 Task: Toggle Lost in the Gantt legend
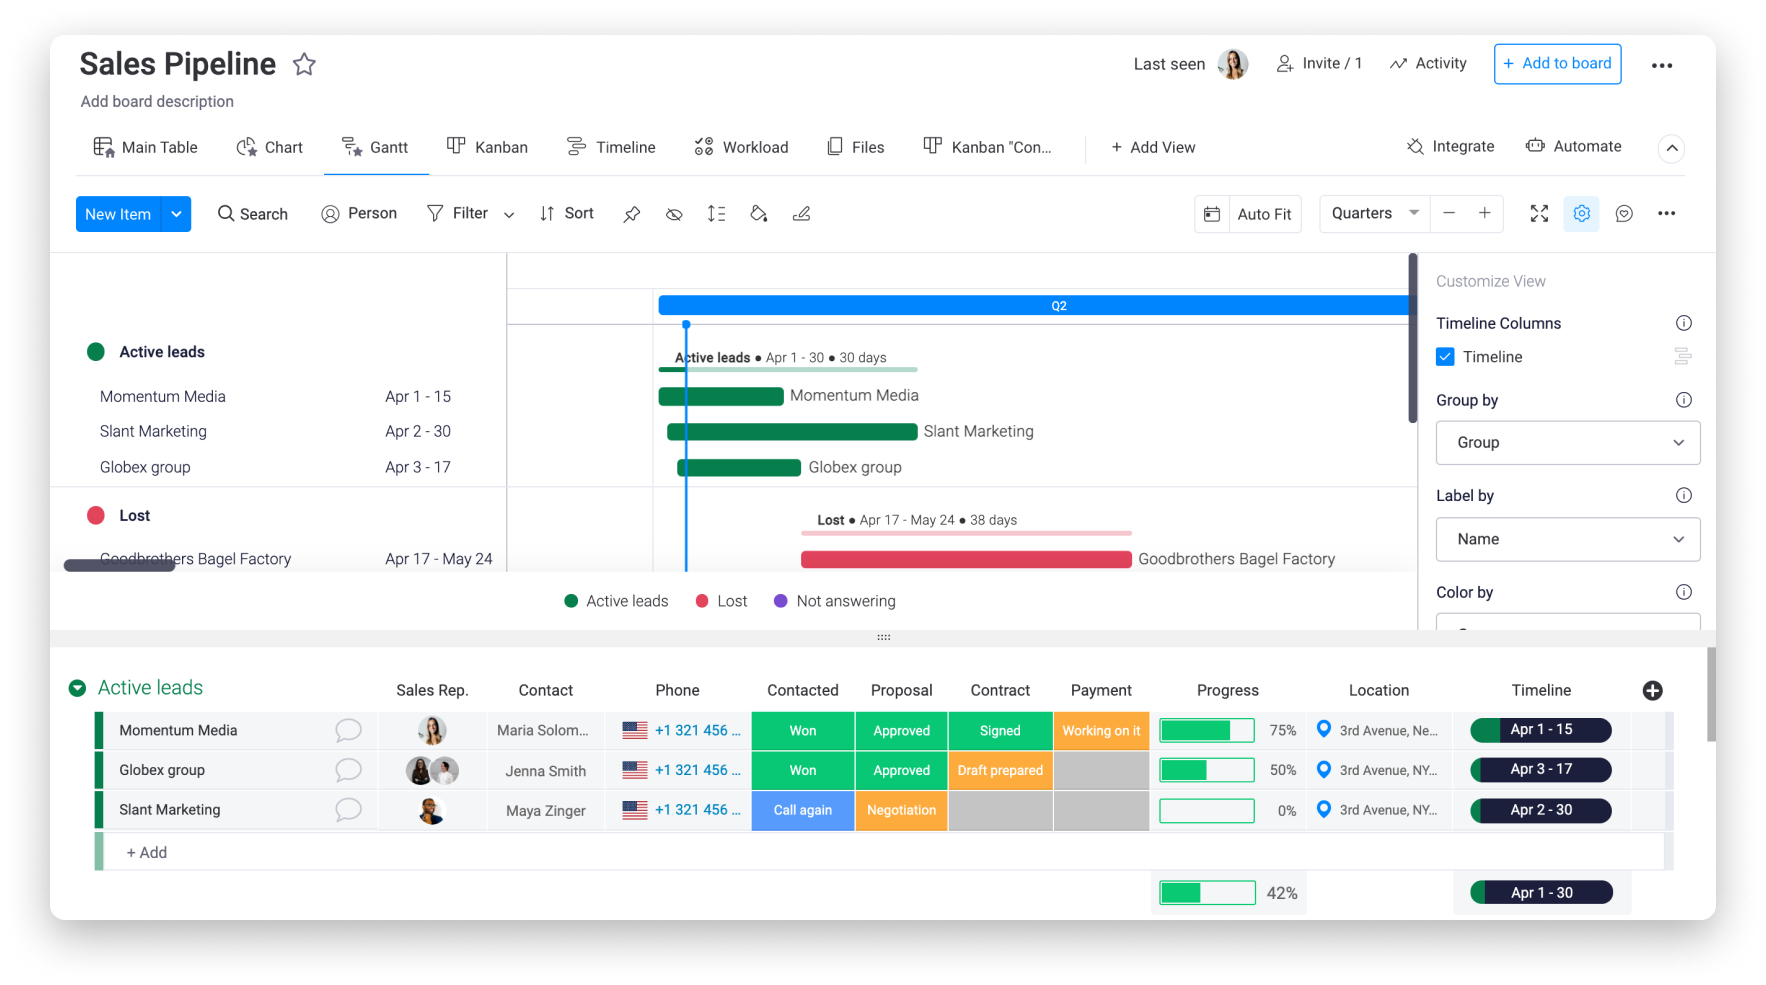coord(721,601)
